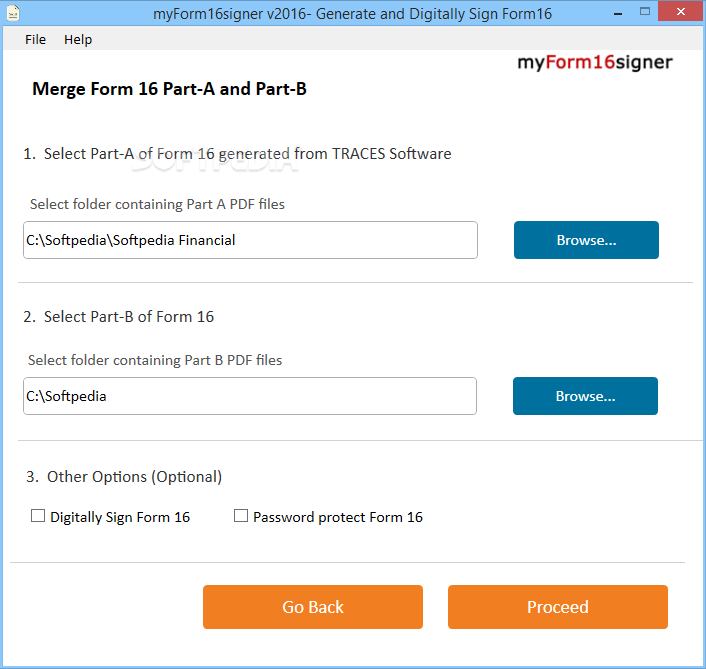Image resolution: width=706 pixels, height=669 pixels.
Task: Click the step 1 Select Part-A label
Action: coord(237,154)
